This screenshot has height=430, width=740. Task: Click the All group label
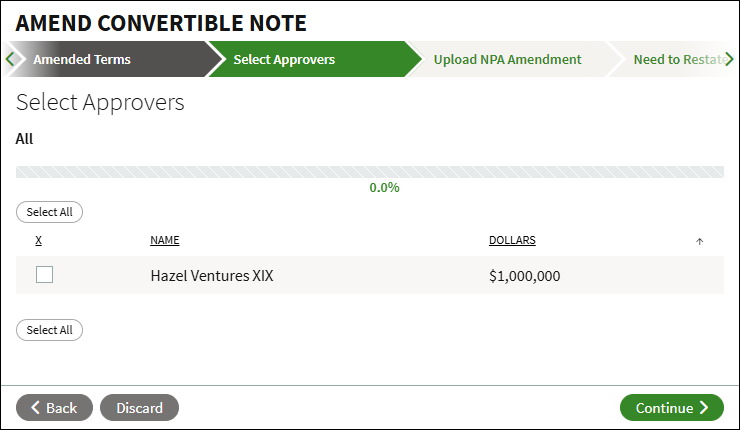(x=25, y=139)
